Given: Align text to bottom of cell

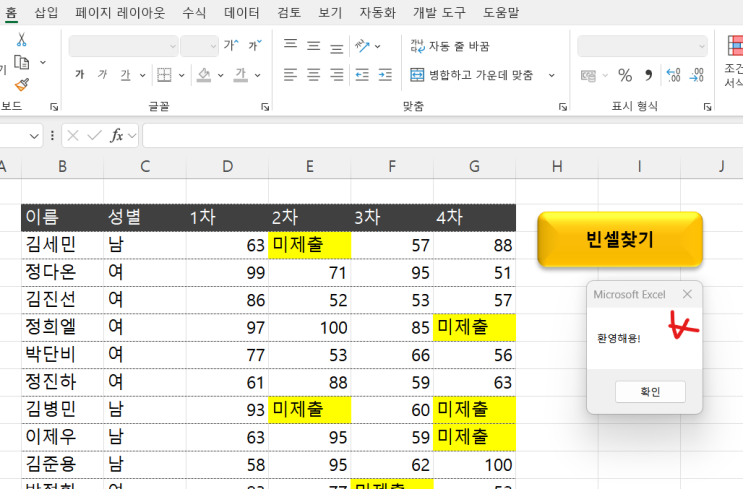Looking at the screenshot, I should click(337, 48).
